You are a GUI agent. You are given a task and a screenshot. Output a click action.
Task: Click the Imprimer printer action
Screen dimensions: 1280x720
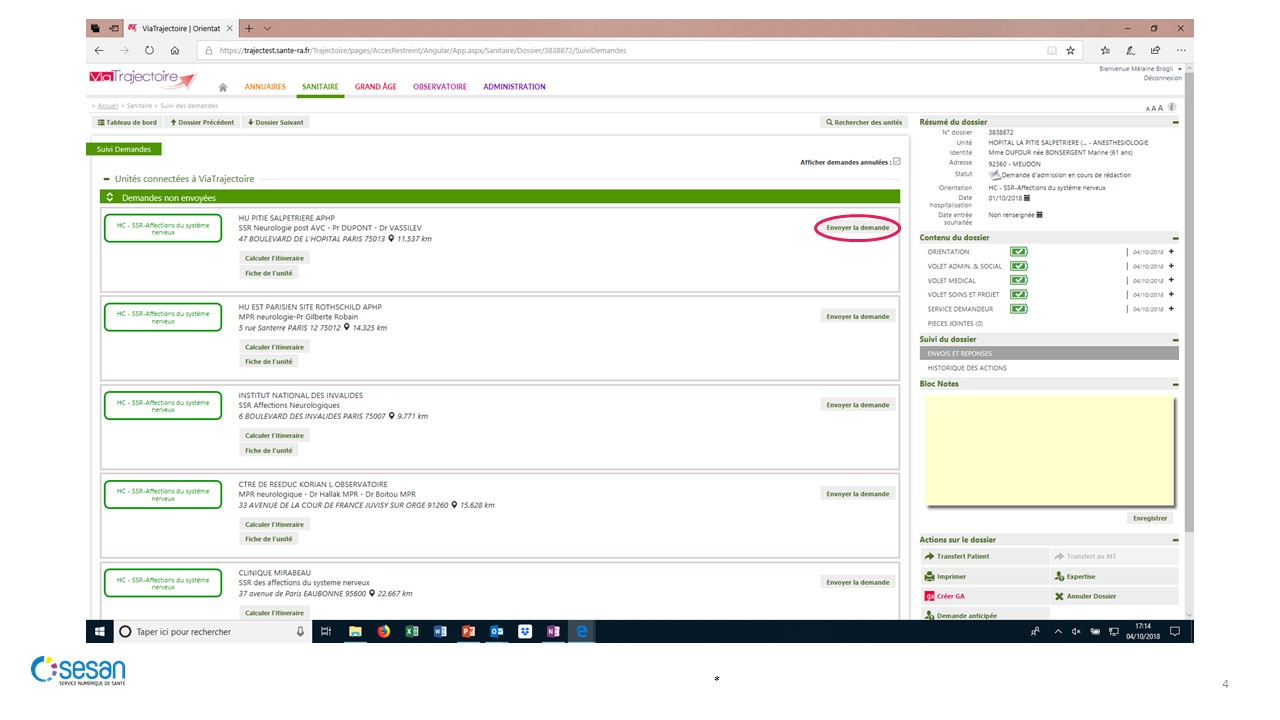[946, 577]
